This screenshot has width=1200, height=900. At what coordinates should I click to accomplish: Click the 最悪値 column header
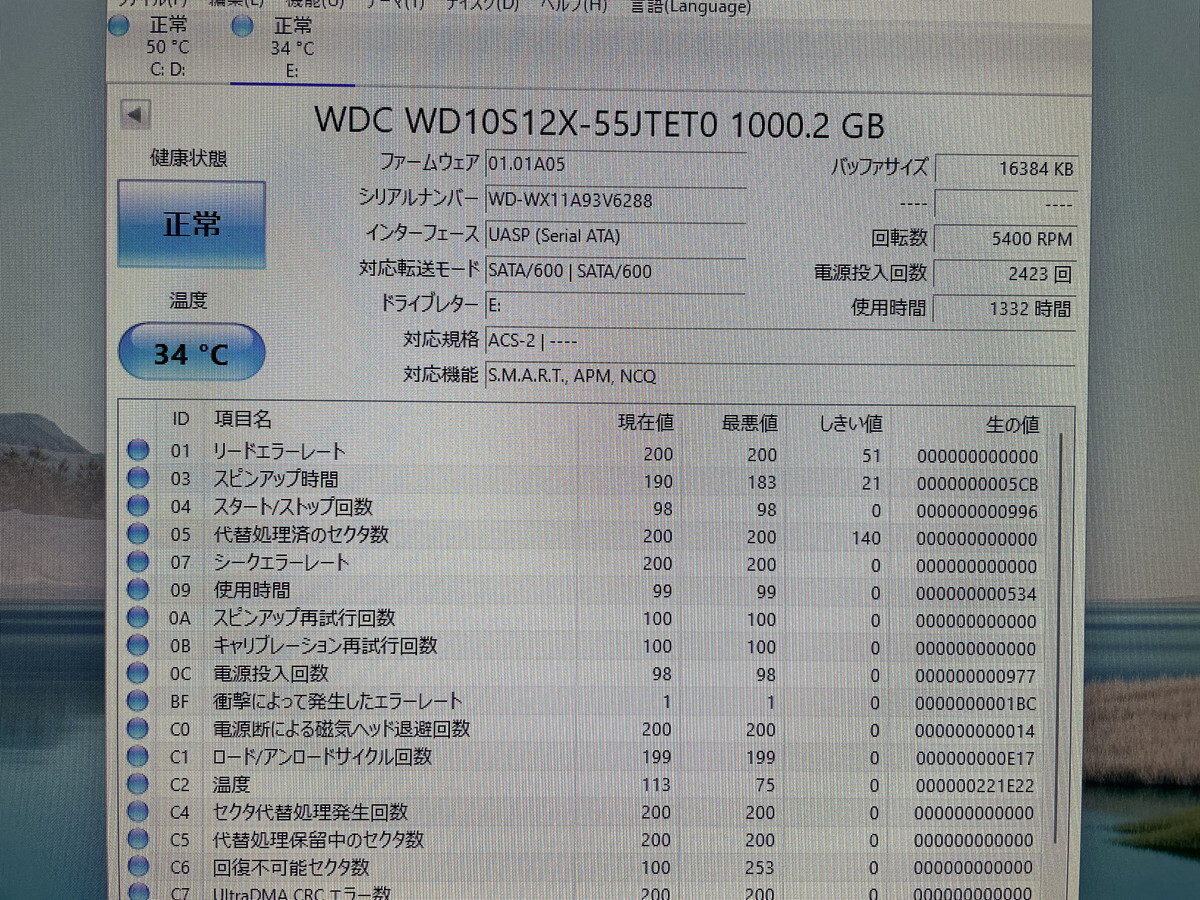tap(750, 423)
